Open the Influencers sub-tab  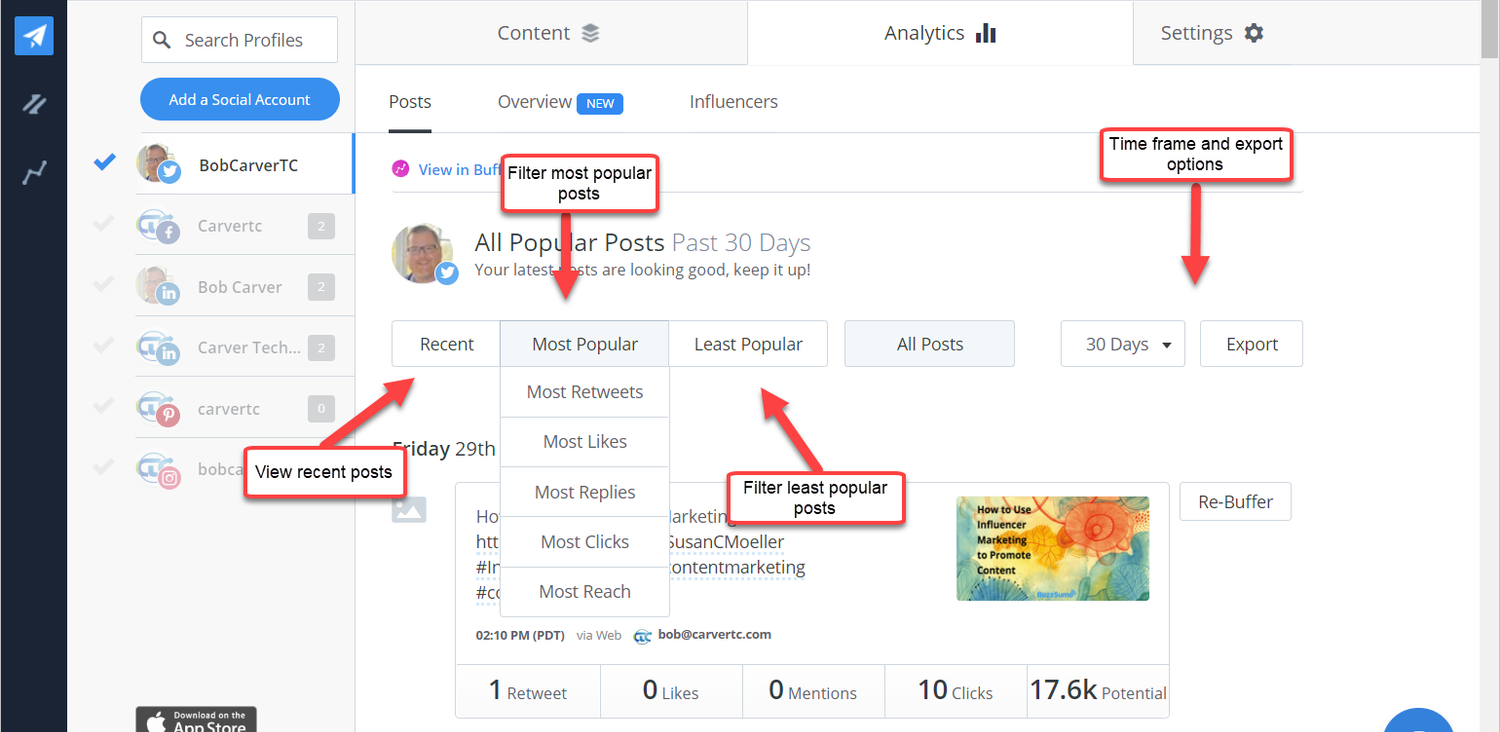tap(734, 102)
